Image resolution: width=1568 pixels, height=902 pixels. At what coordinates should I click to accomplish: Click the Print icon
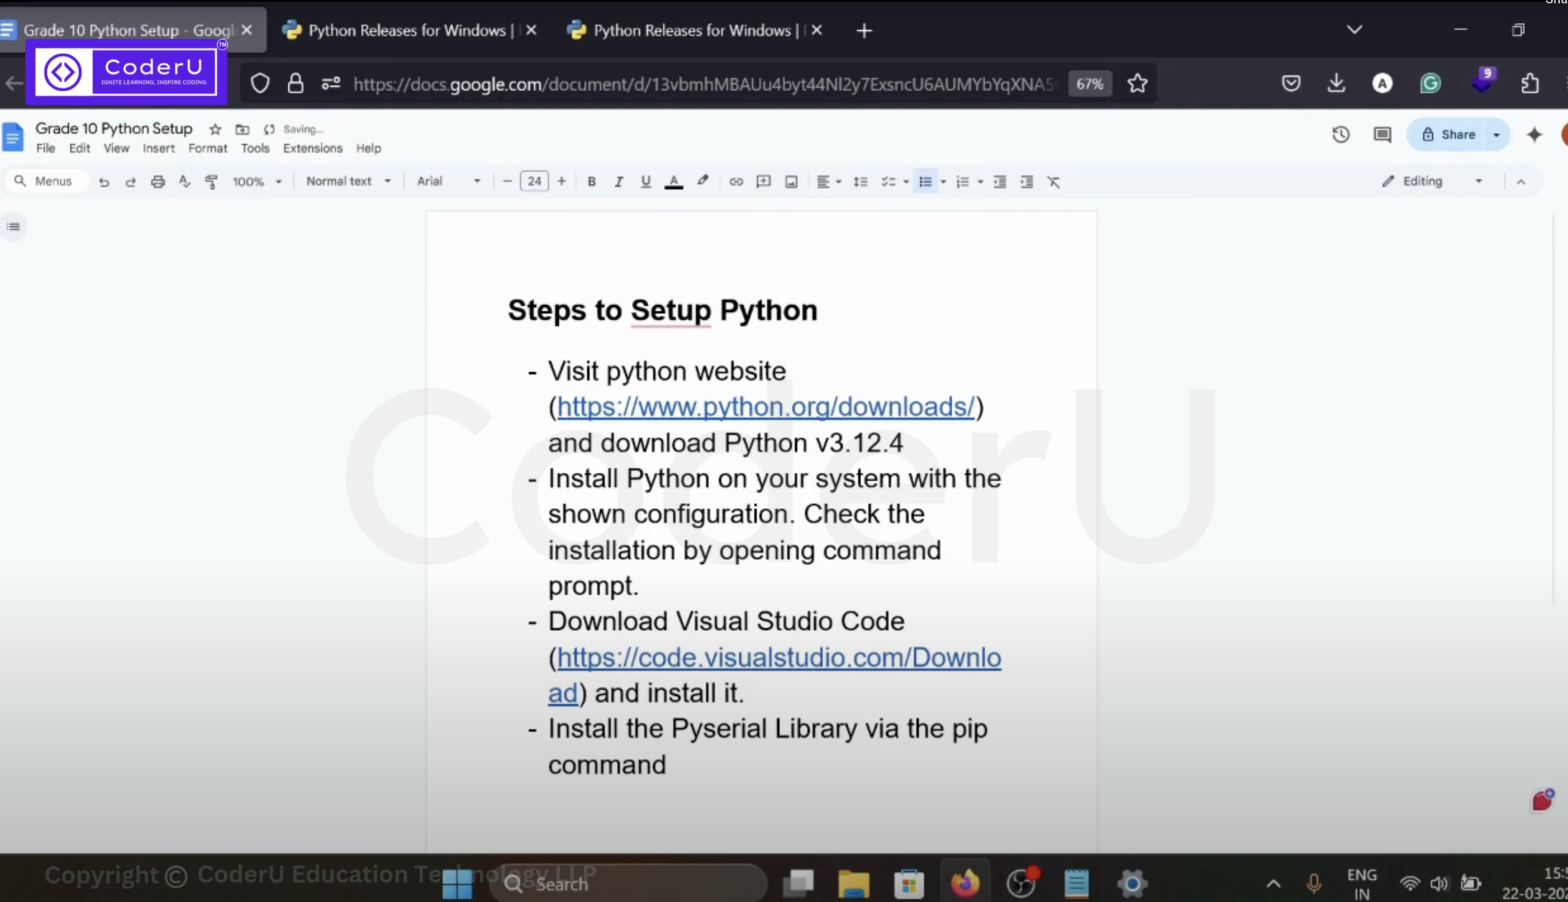(x=157, y=182)
